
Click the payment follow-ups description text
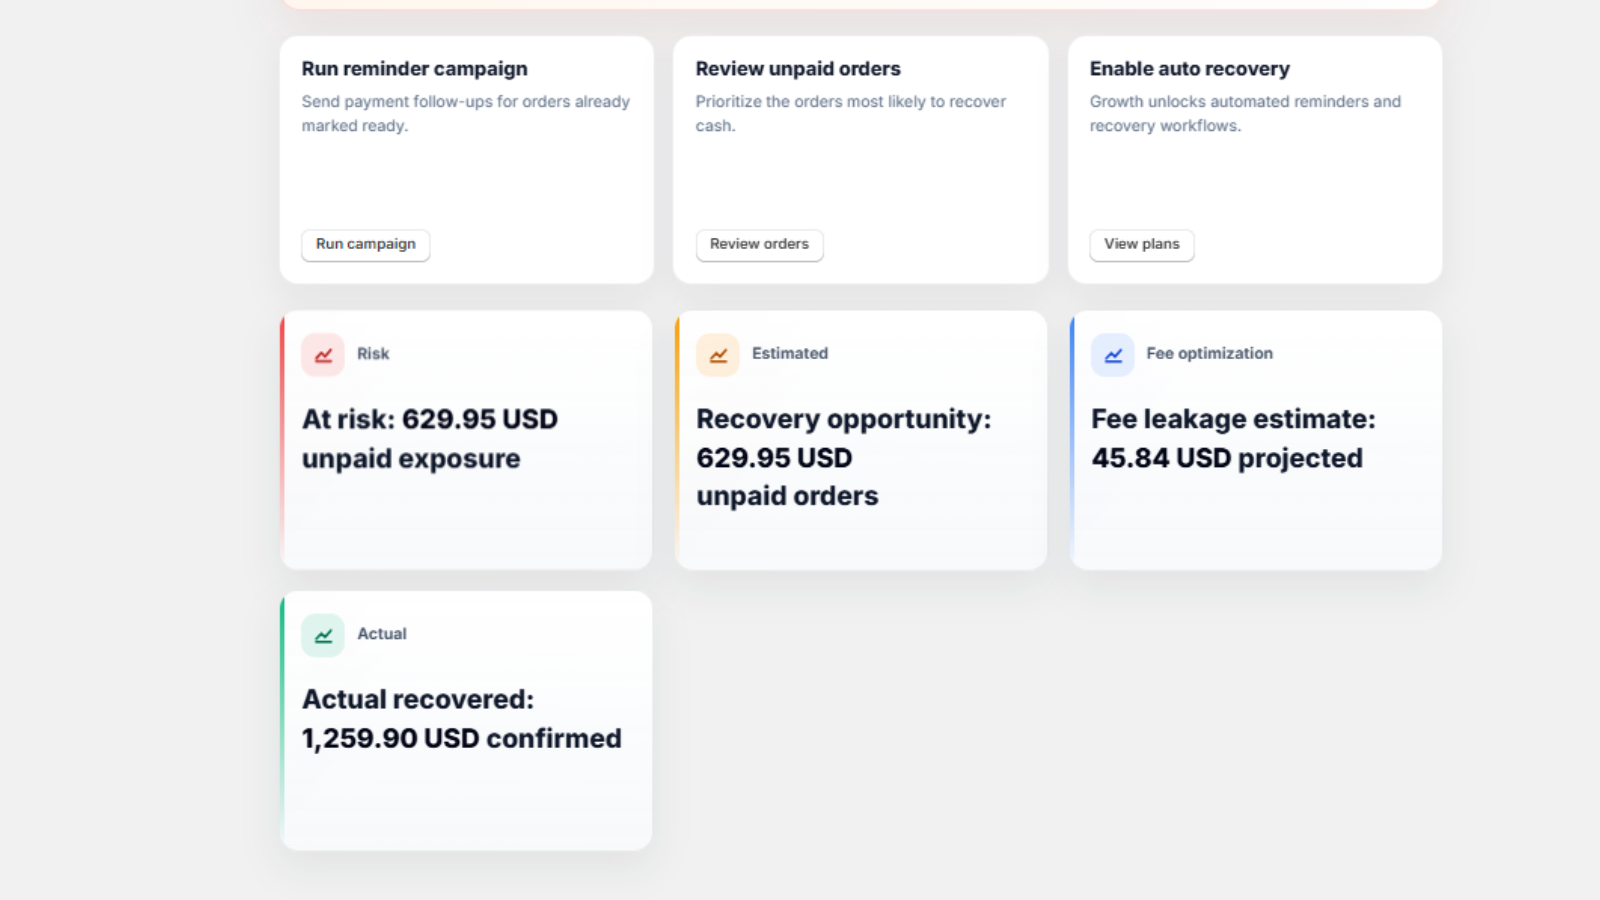tap(466, 114)
